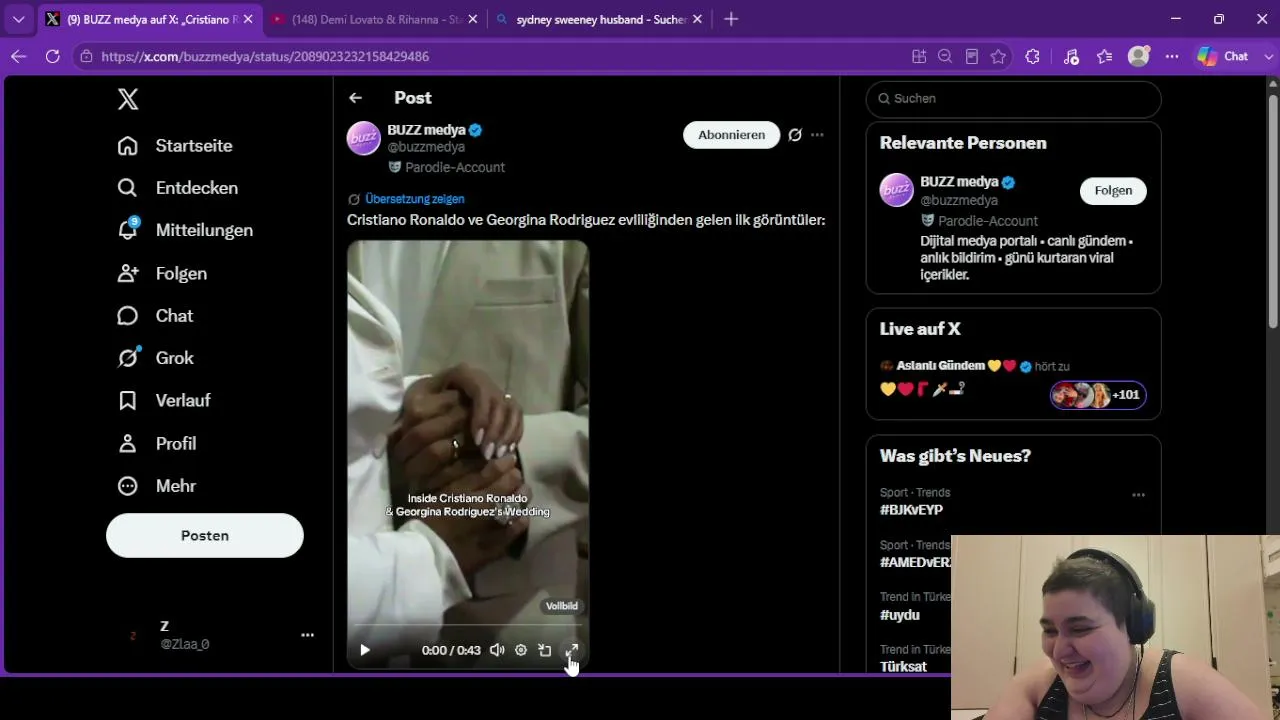
Task: Close the sydney sweeney husband tab
Action: [697, 19]
